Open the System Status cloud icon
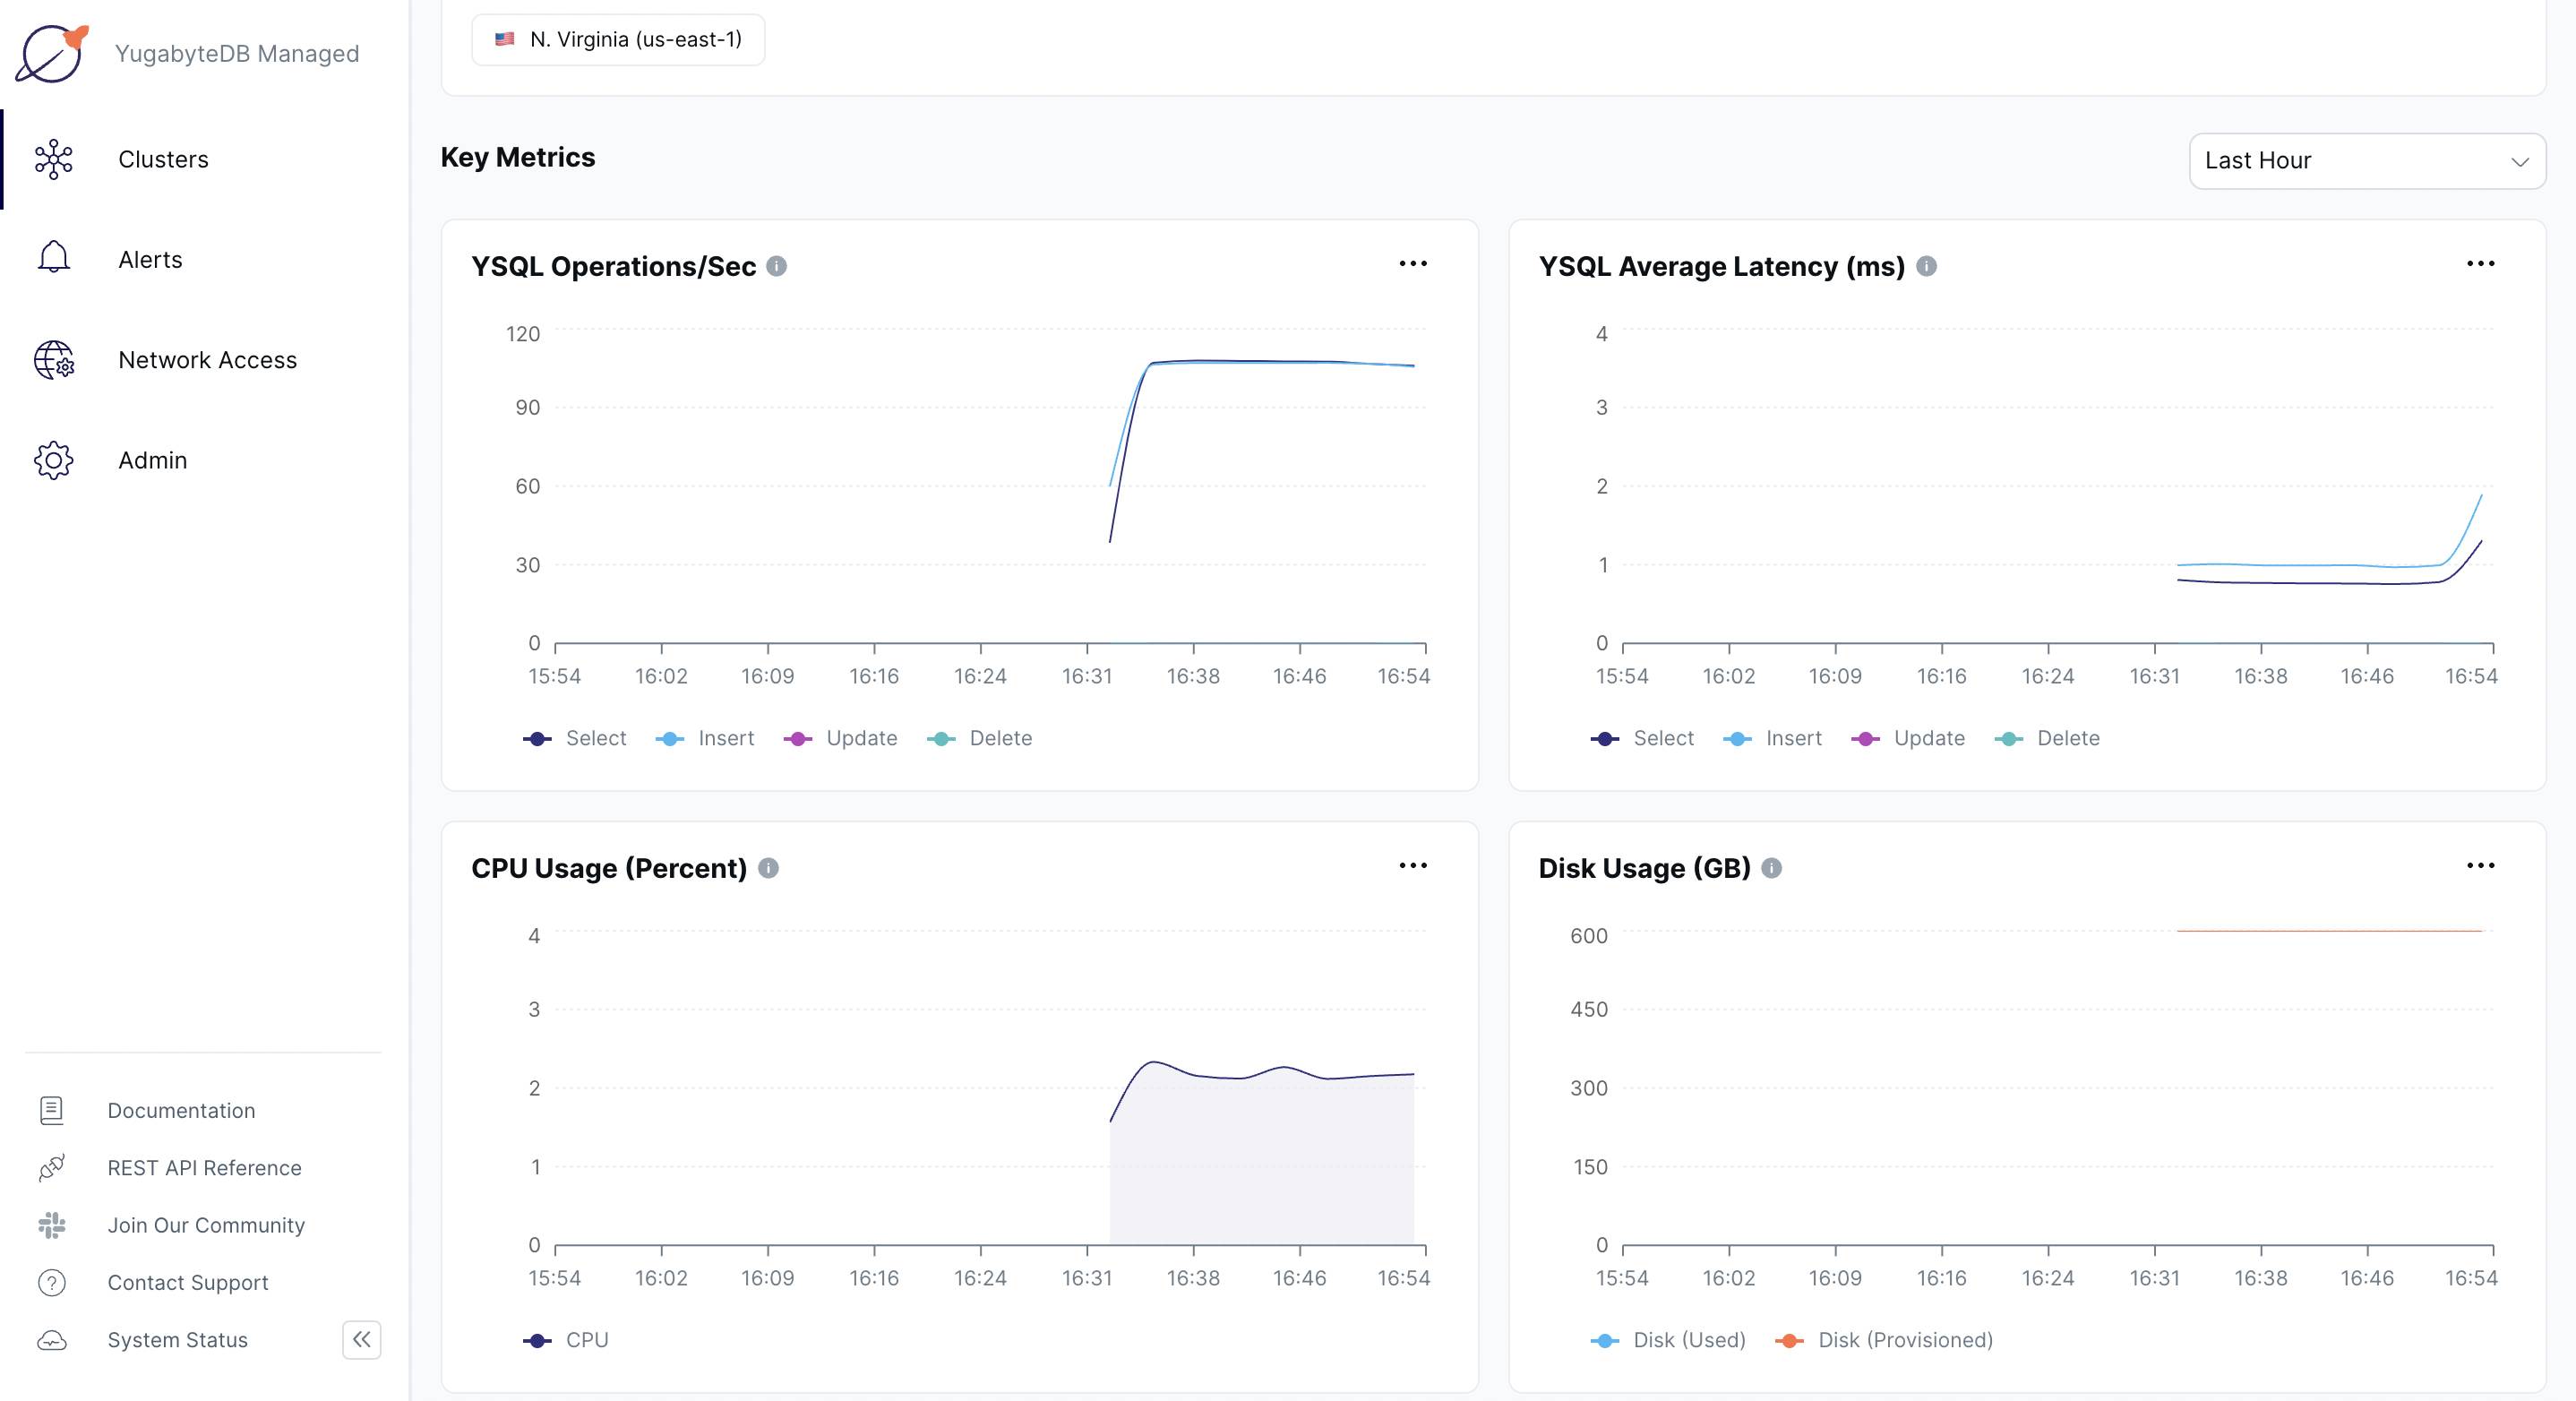 coord(52,1341)
